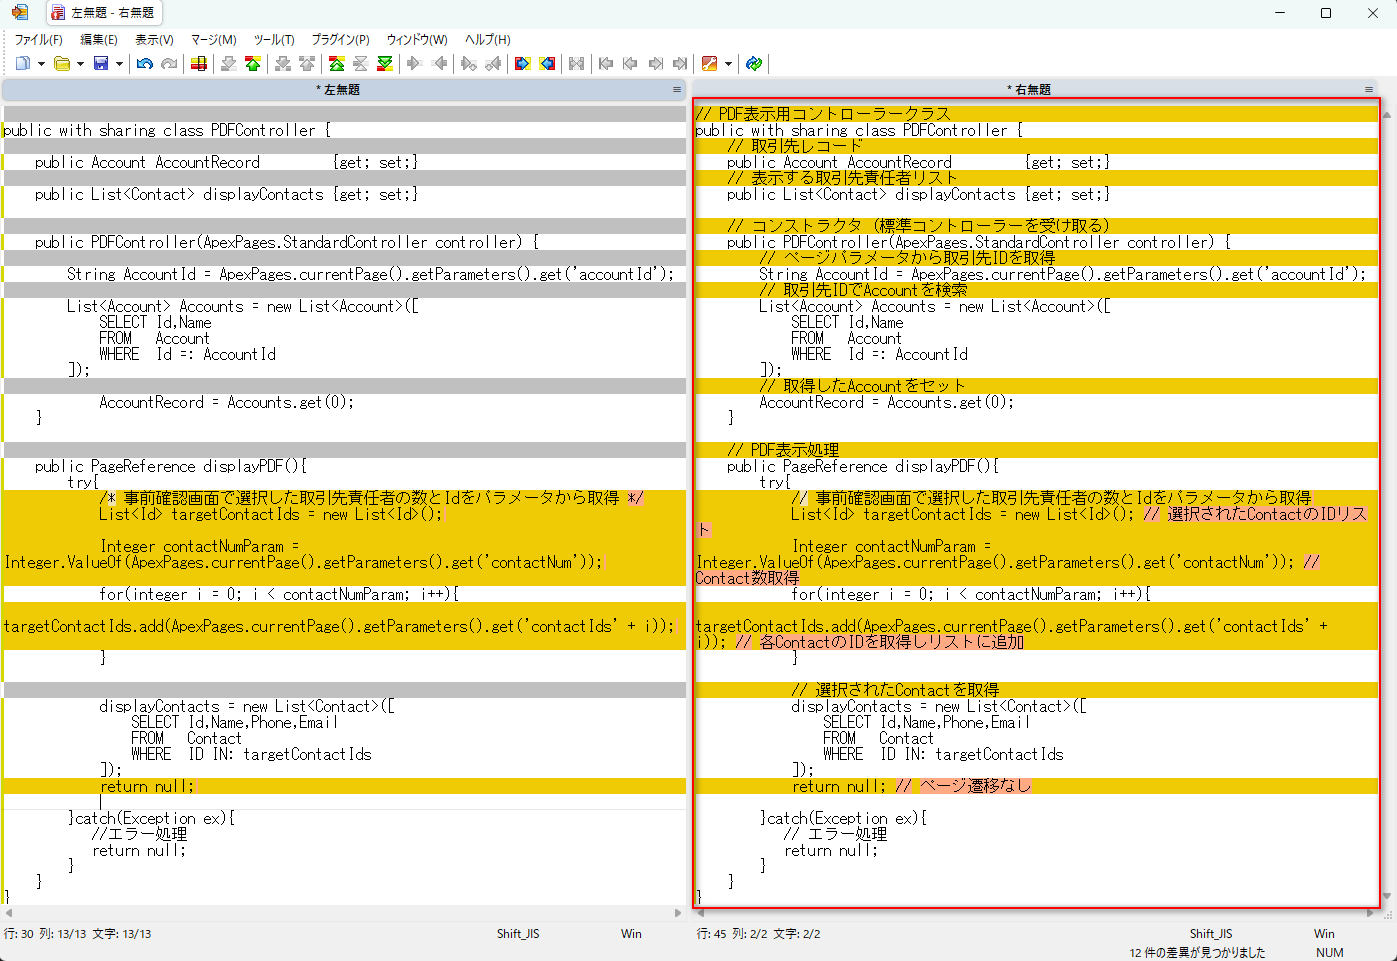Screen dimensions: 1397x961
Task: Jump to the Last Difference icon
Action: point(385,64)
